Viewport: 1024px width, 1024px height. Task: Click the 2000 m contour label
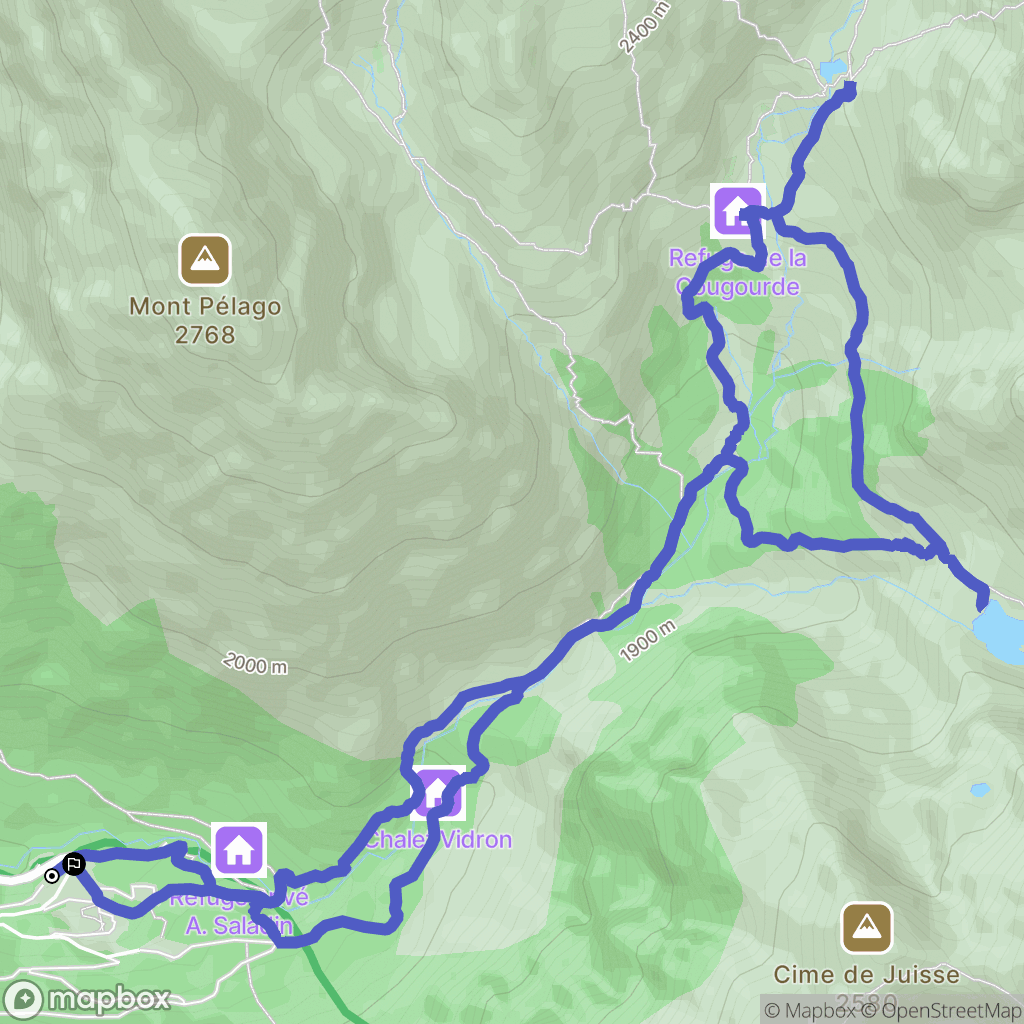point(255,664)
